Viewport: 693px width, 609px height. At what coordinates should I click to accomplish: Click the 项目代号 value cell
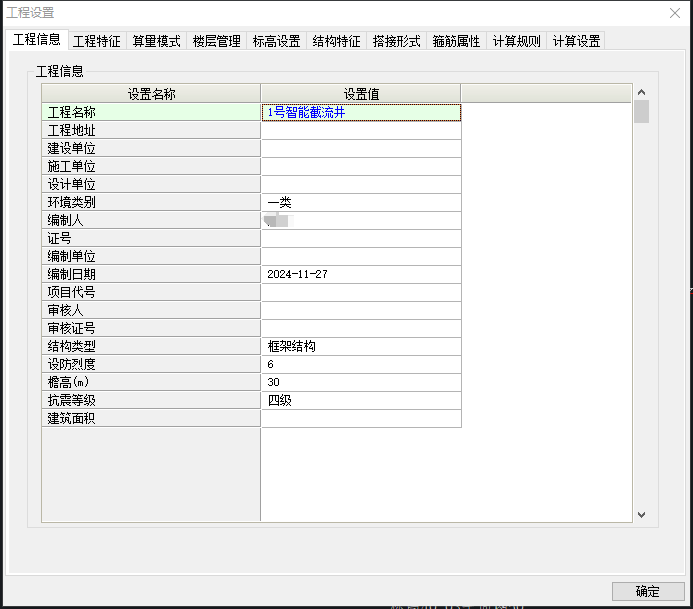point(361,293)
